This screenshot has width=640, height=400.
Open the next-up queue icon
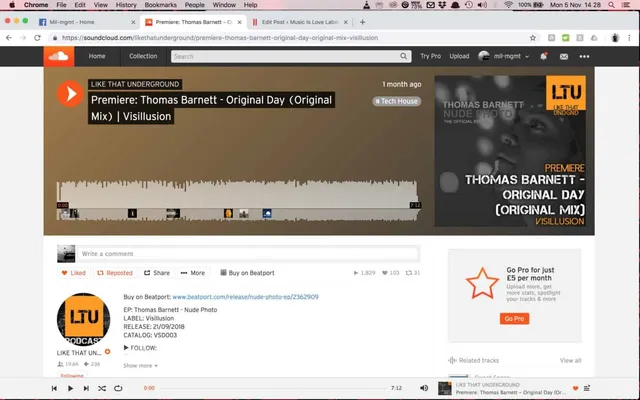[x=587, y=388]
